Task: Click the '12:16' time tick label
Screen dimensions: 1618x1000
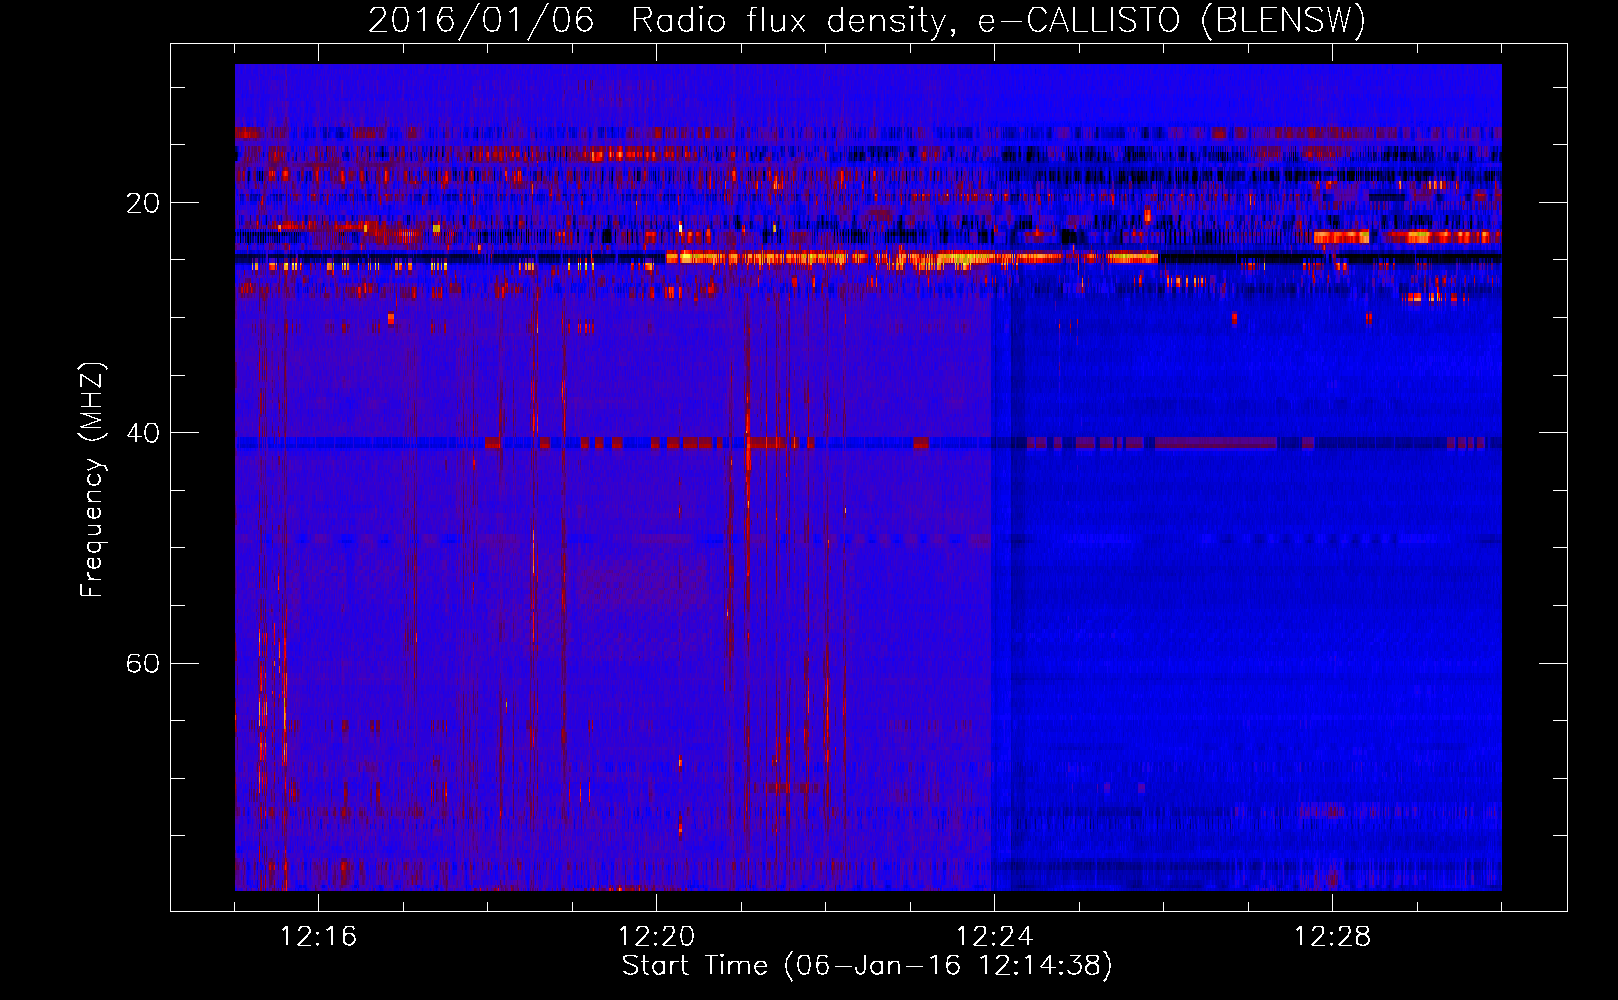Action: pos(318,937)
